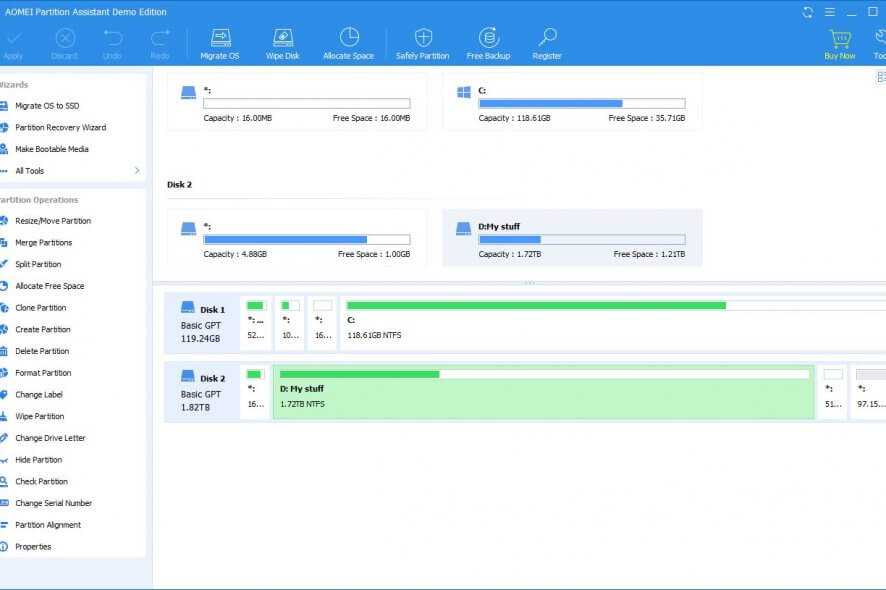Click the Discard toolbar icon
The width and height of the screenshot is (886, 590).
65,38
